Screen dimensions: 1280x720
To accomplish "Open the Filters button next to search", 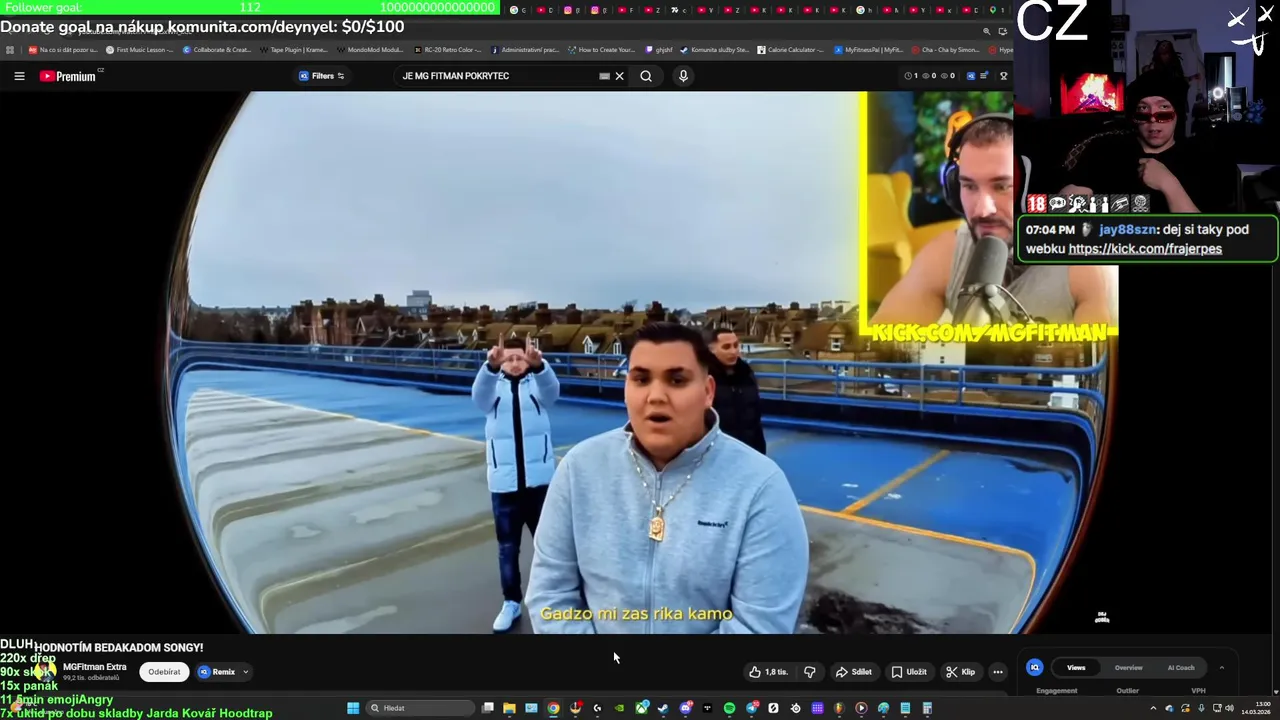I will coord(322,76).
